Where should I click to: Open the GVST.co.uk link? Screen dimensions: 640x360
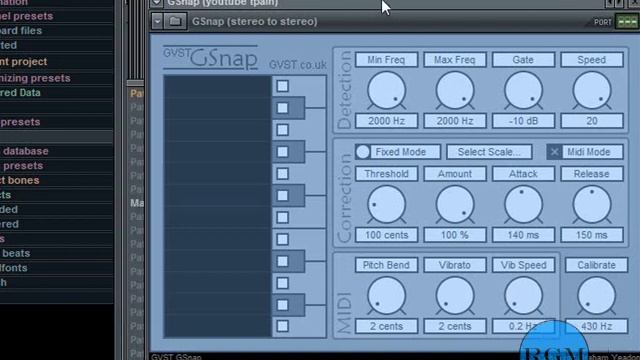point(298,65)
